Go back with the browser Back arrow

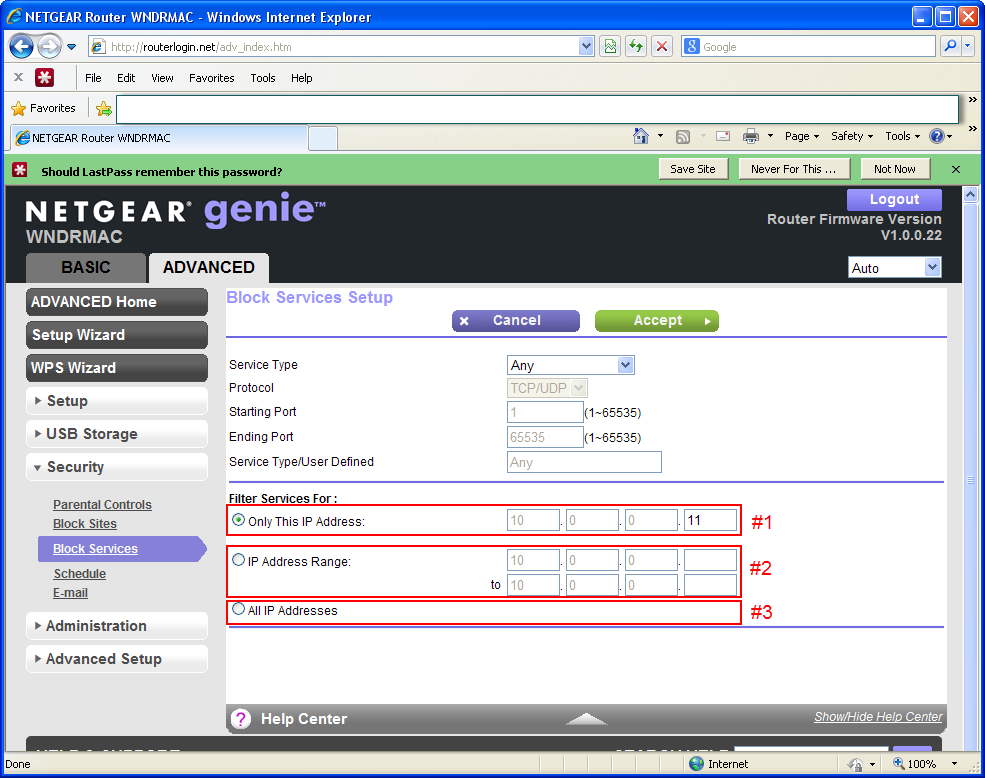pyautogui.click(x=22, y=47)
